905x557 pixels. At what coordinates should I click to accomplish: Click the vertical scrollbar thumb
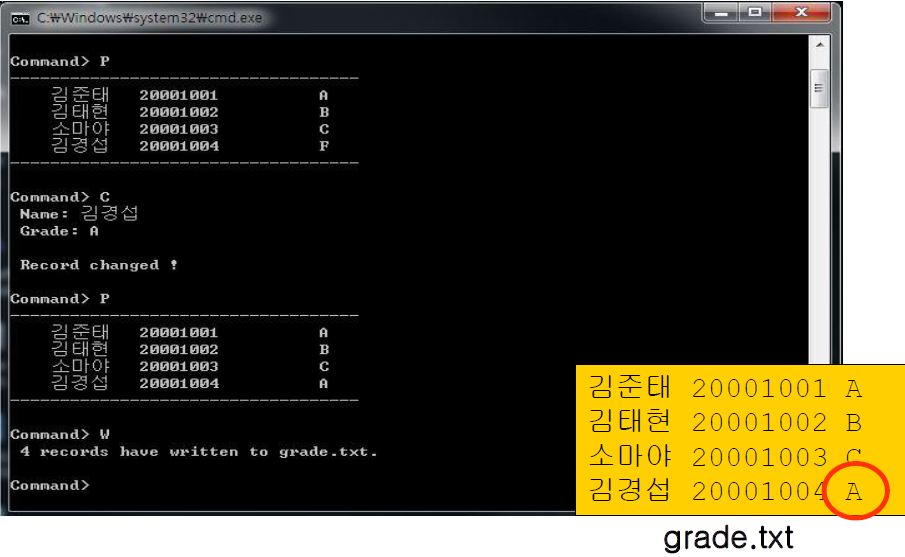pos(819,88)
